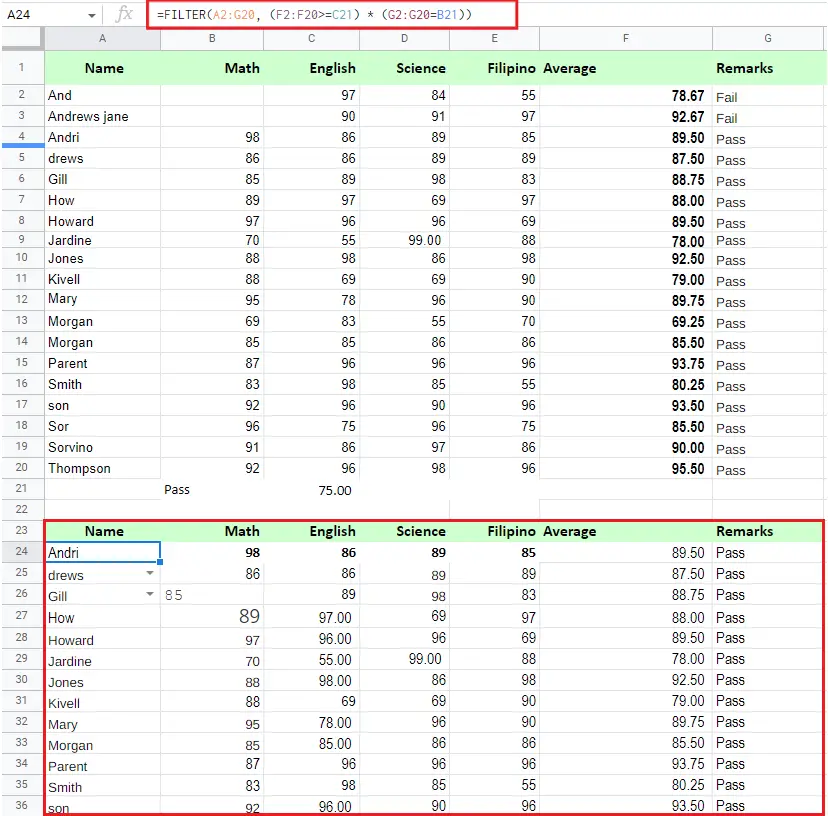Image resolution: width=828 pixels, height=816 pixels.
Task: Open the dropdown arrow in cell Gill row 26
Action: (150, 595)
